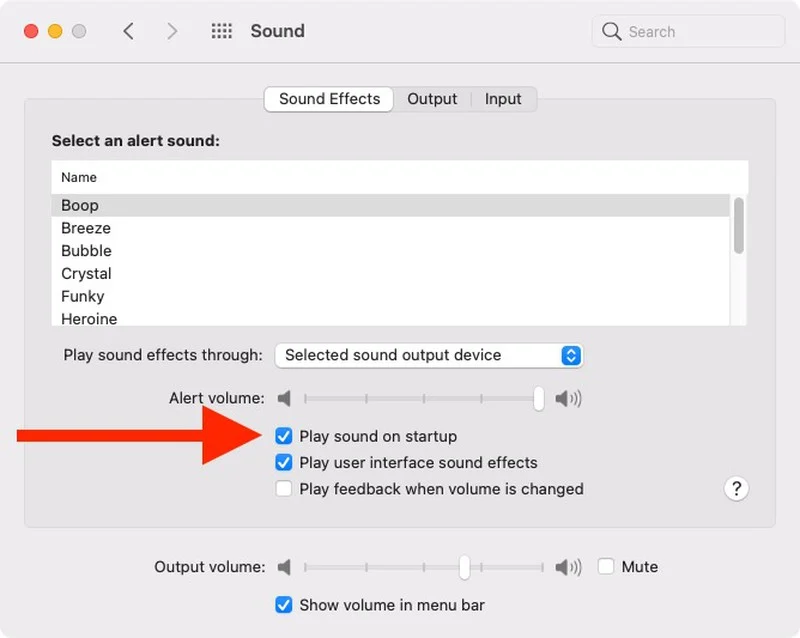Click the loud speaker icon beside Output volume
This screenshot has height=638, width=800.
click(x=568, y=567)
